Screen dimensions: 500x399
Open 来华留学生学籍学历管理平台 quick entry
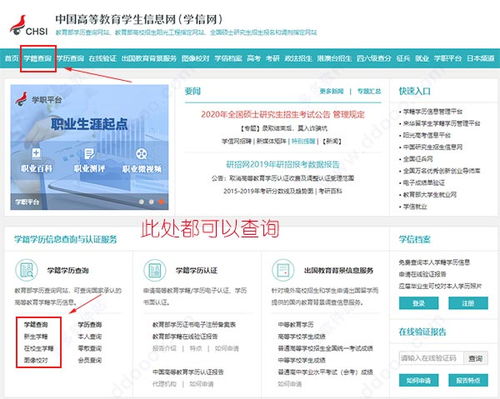442,123
